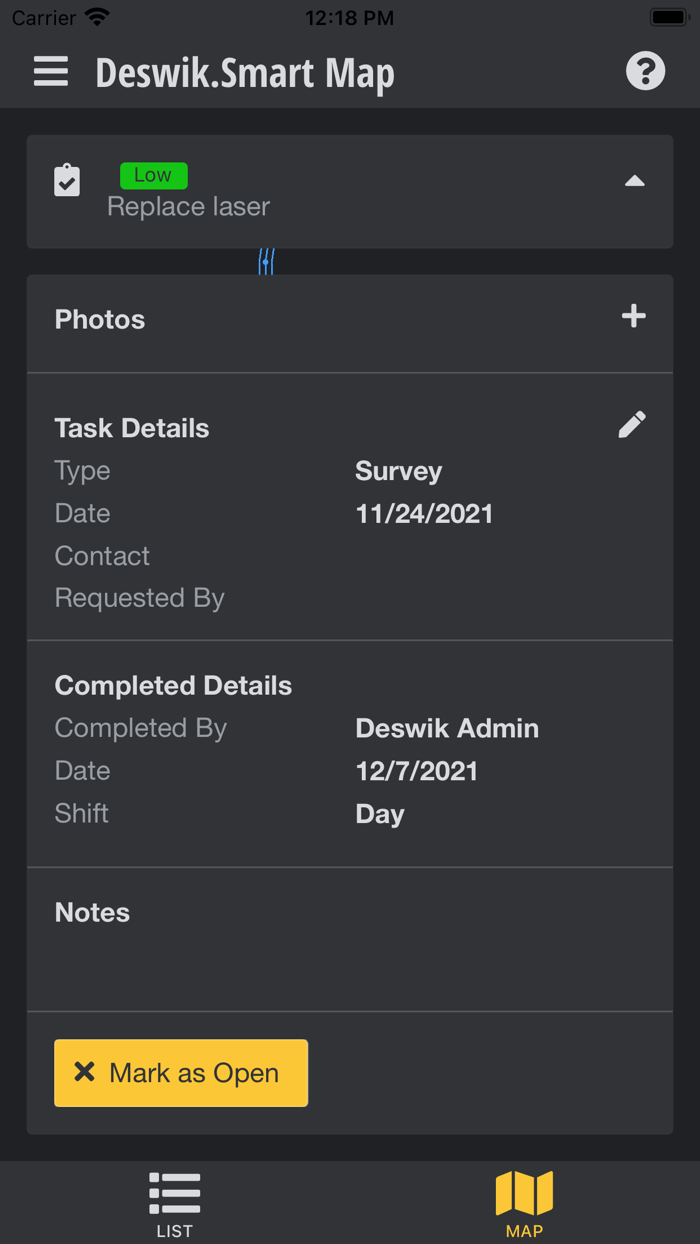Click the X icon inside Mark as Open
This screenshot has width=700, height=1244.
(x=84, y=1072)
